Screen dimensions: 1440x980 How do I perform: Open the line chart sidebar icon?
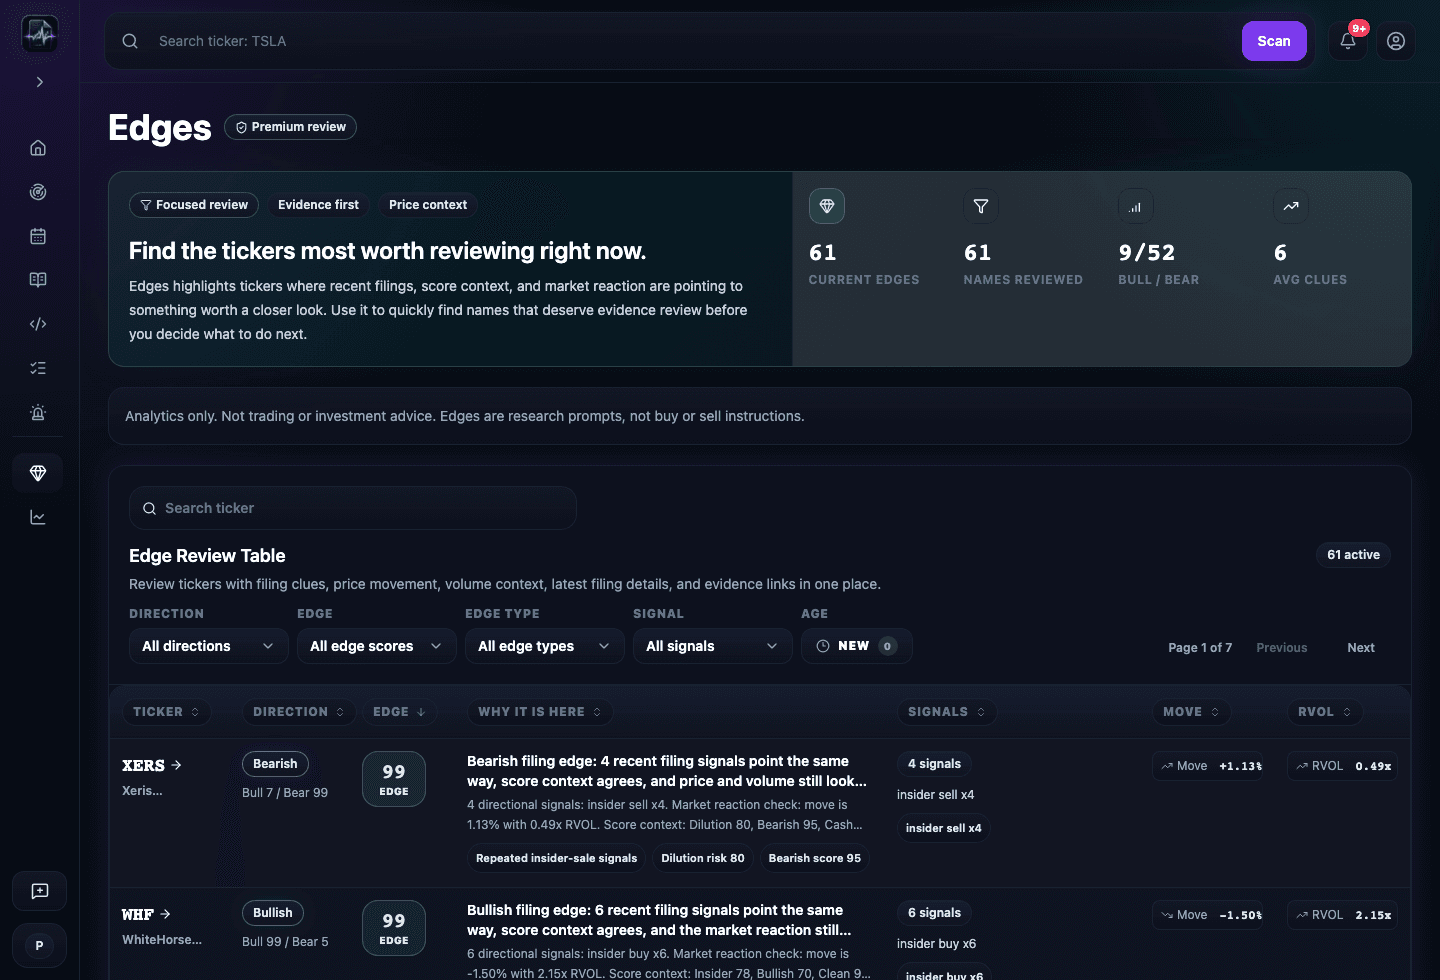click(38, 517)
